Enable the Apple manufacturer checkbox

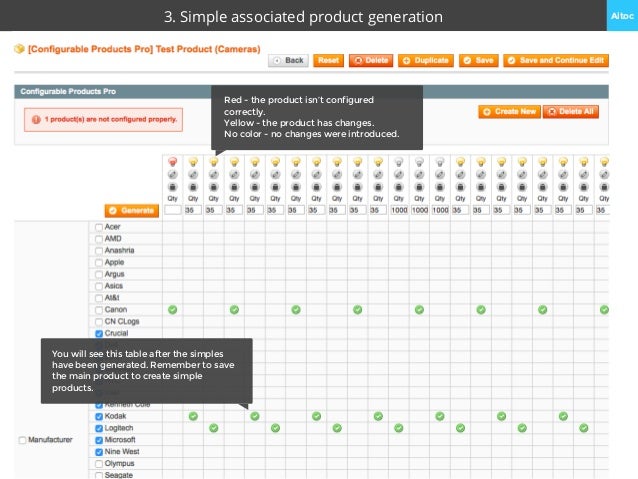coord(99,262)
